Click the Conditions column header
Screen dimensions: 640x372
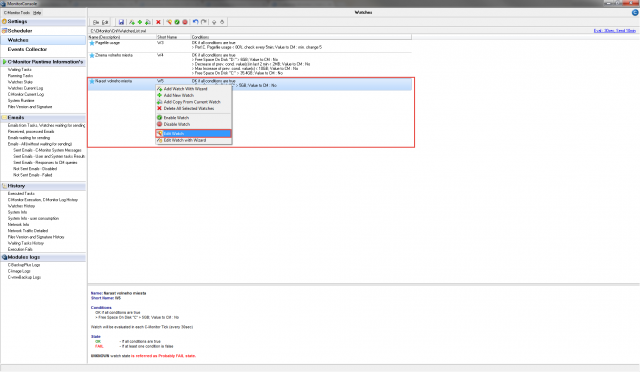coord(301,37)
